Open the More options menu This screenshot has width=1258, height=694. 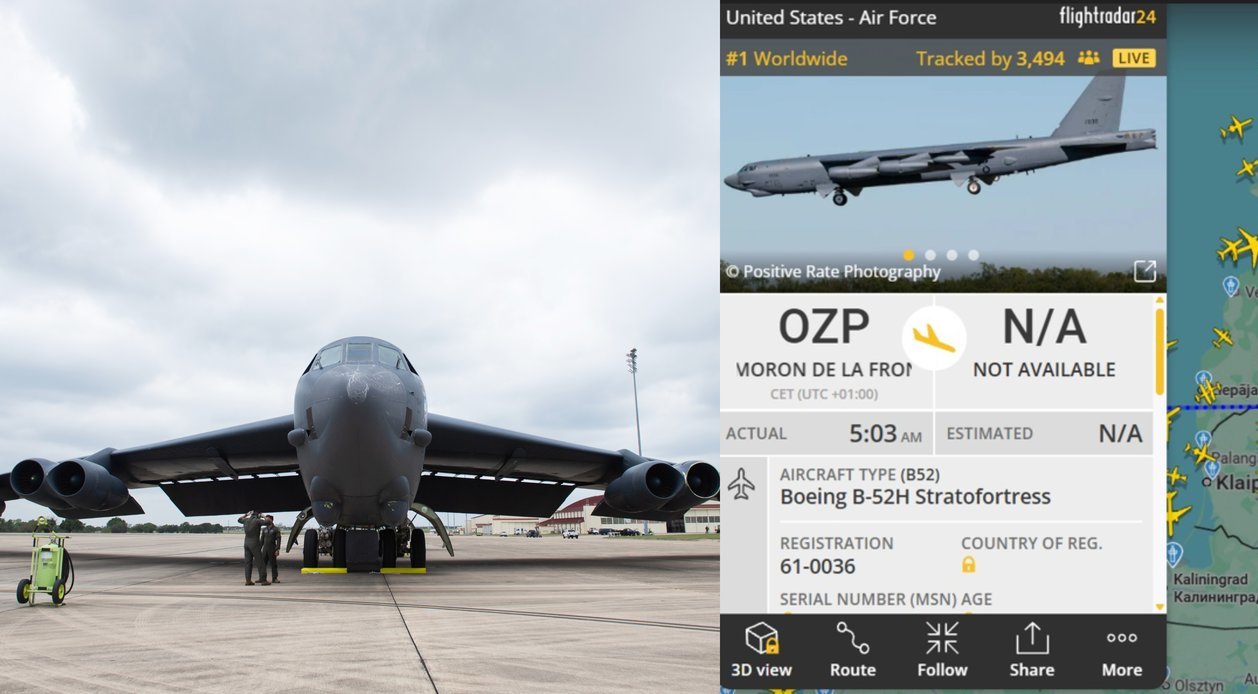click(1121, 650)
